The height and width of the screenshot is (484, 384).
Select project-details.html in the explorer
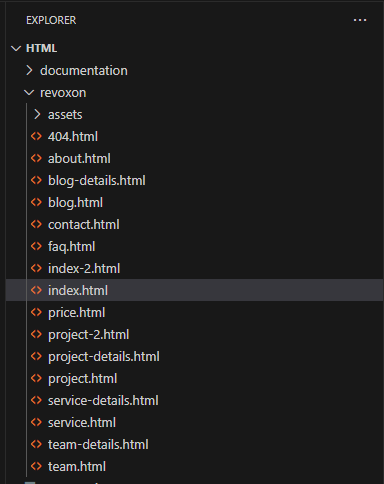coord(194,356)
